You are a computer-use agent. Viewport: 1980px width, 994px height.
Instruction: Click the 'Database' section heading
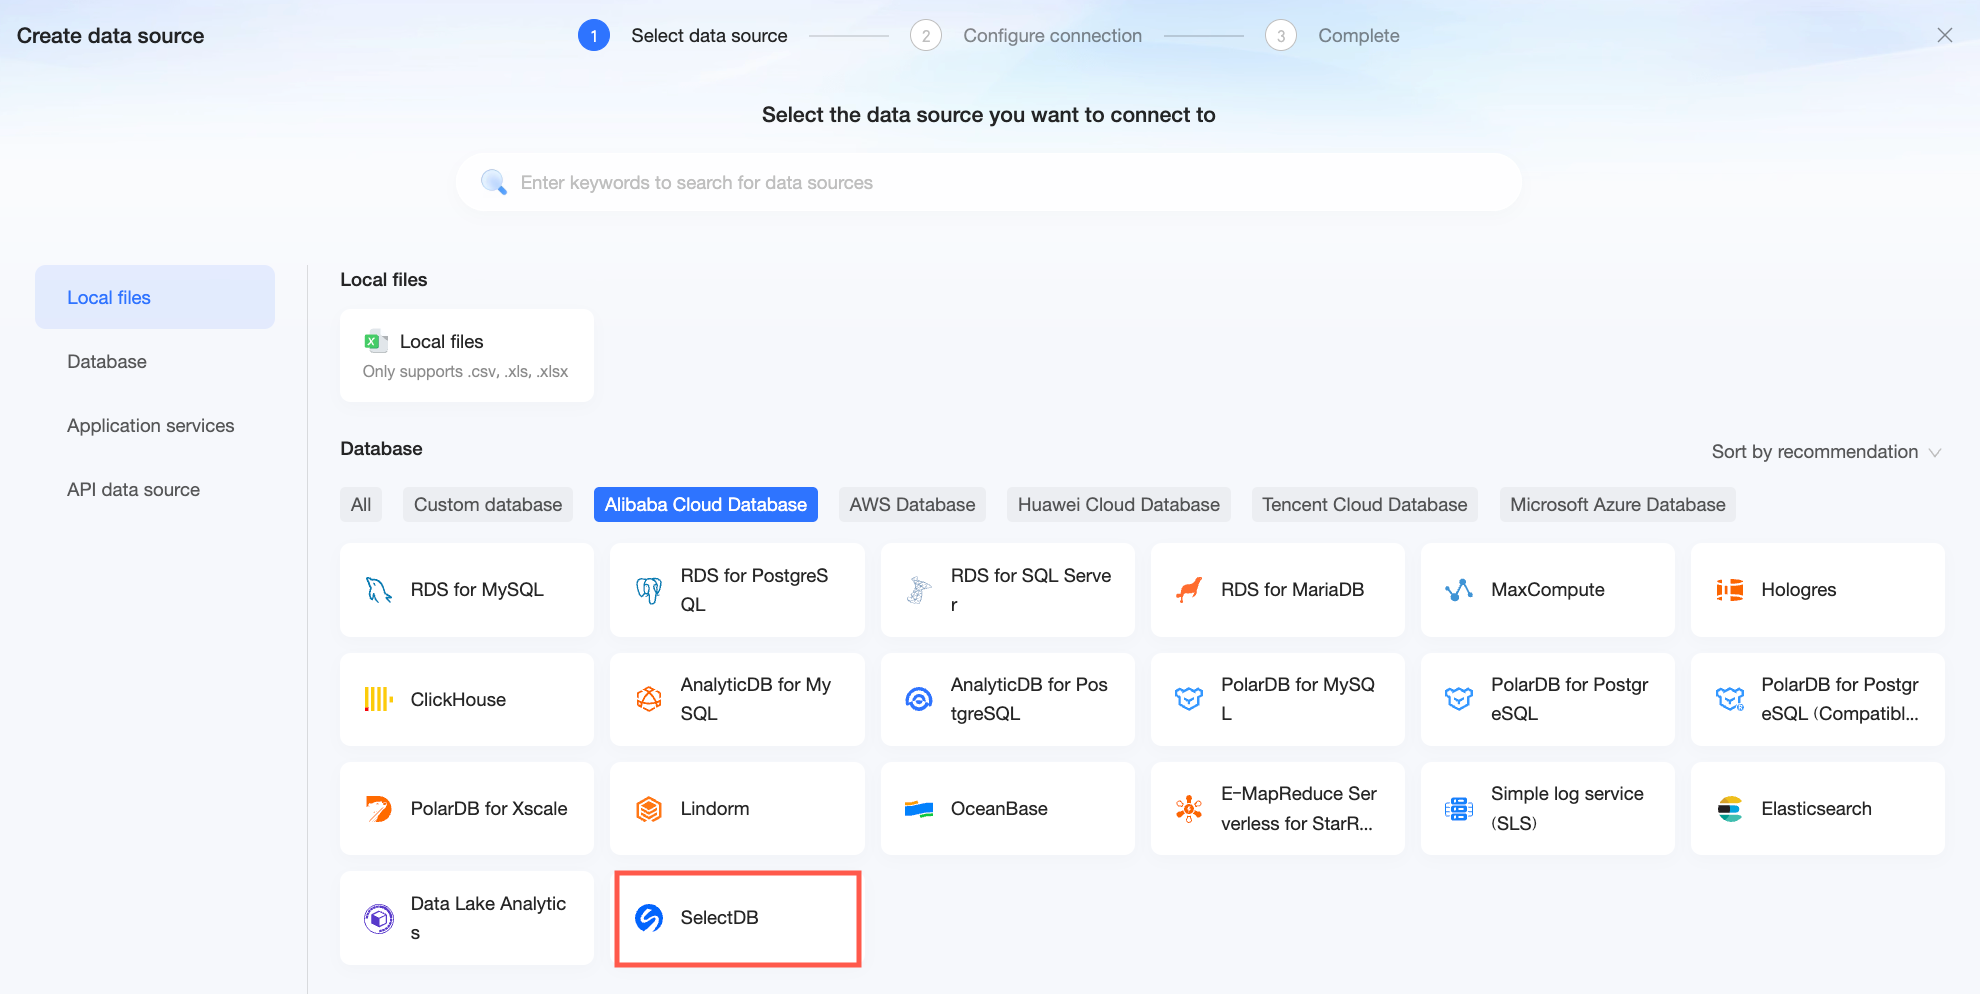(381, 449)
